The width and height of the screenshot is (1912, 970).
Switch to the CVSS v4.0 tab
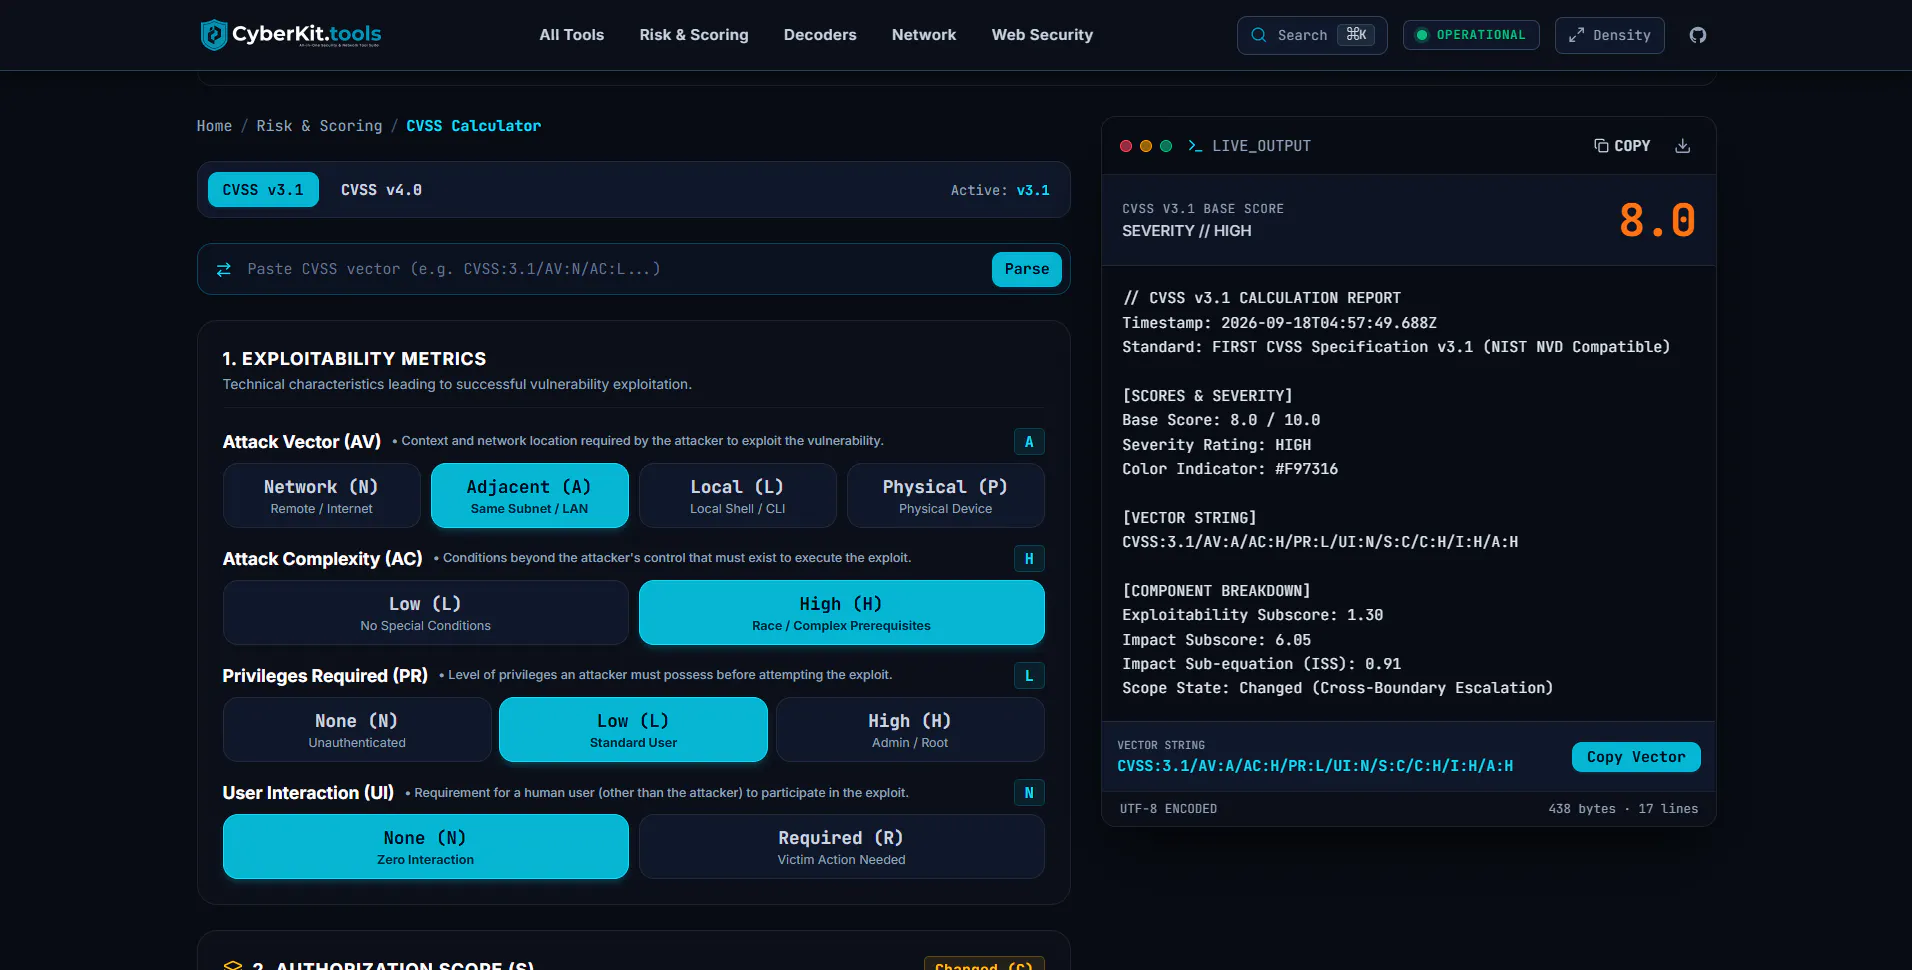(x=381, y=190)
